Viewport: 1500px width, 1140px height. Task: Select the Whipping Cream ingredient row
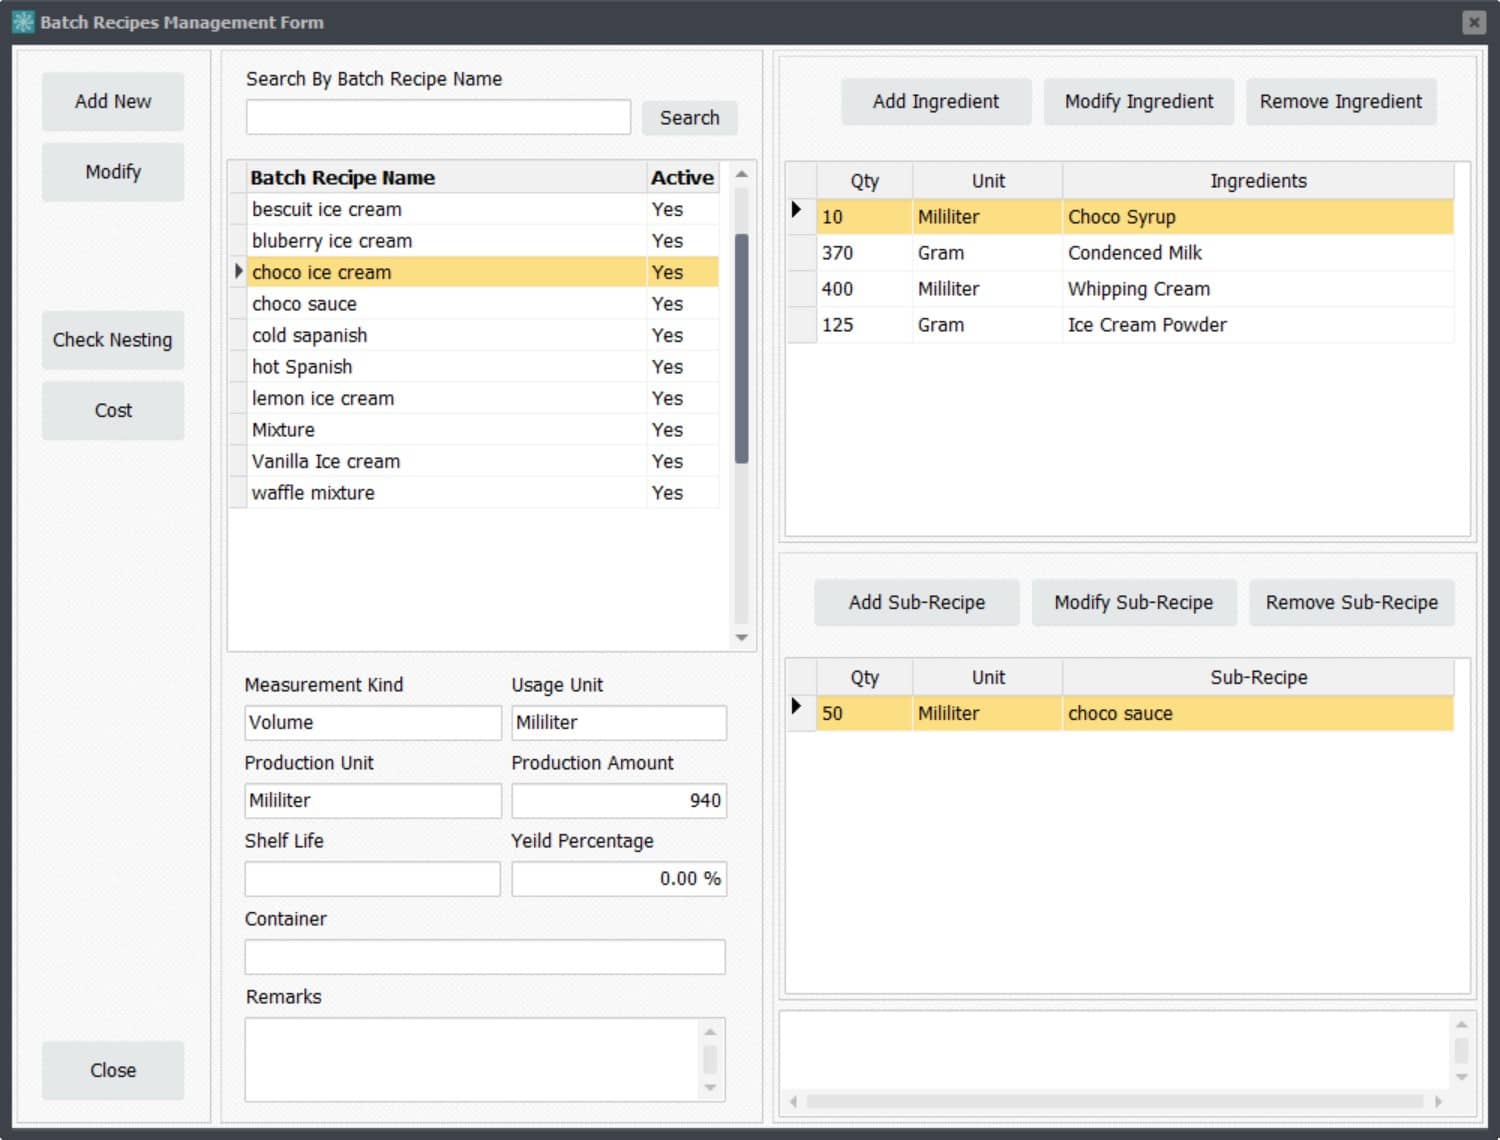point(1138,289)
